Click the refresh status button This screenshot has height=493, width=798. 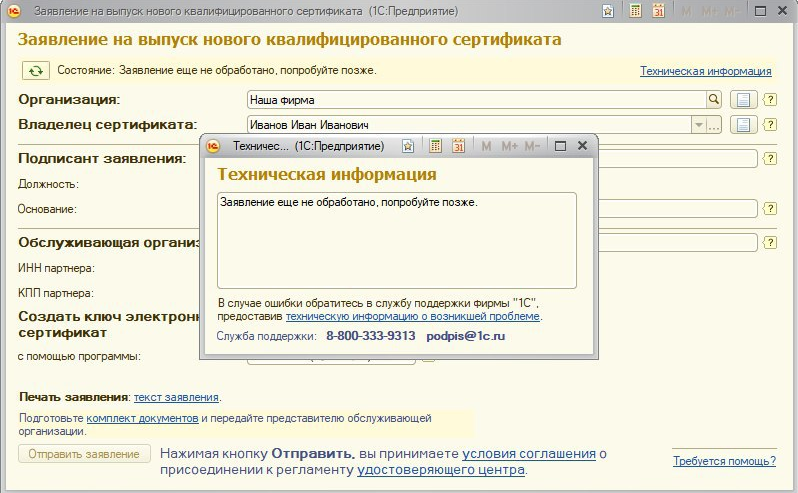coord(36,71)
